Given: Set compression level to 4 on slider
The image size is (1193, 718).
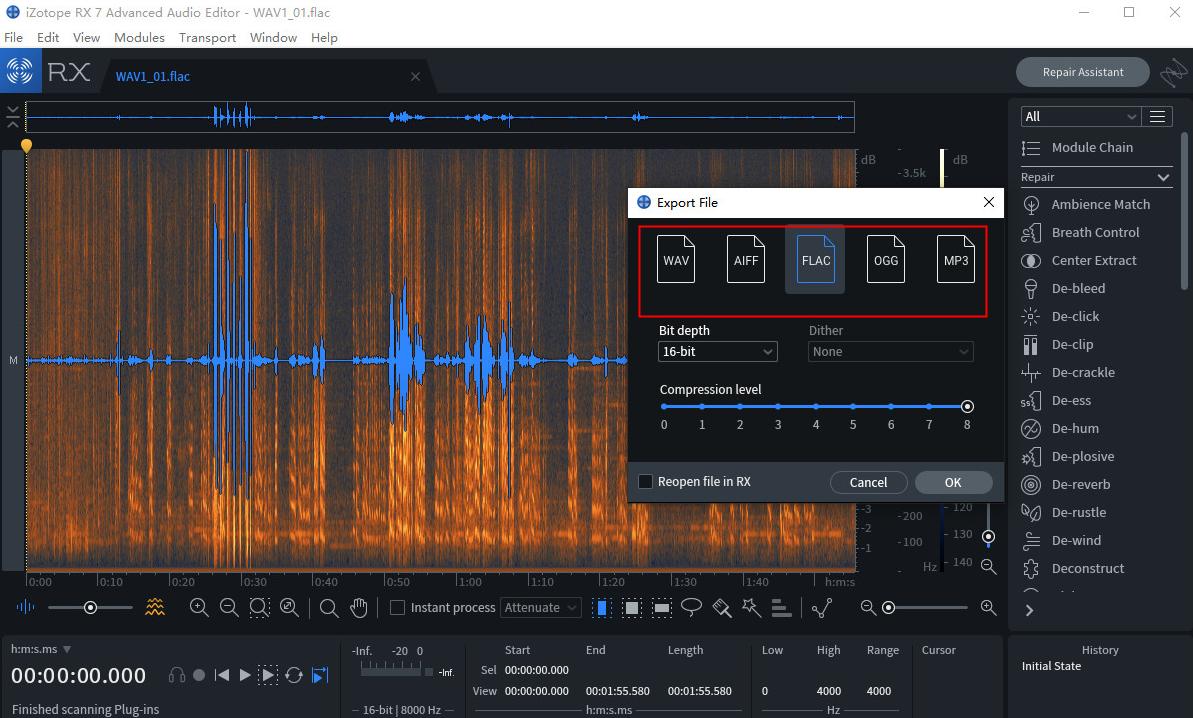Looking at the screenshot, I should pyautogui.click(x=816, y=407).
